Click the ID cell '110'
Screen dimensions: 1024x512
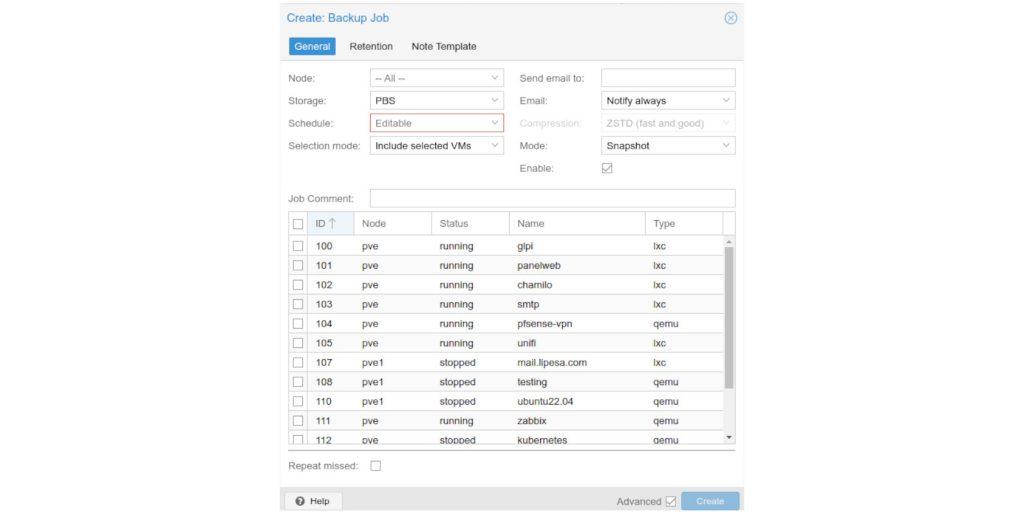(324, 401)
